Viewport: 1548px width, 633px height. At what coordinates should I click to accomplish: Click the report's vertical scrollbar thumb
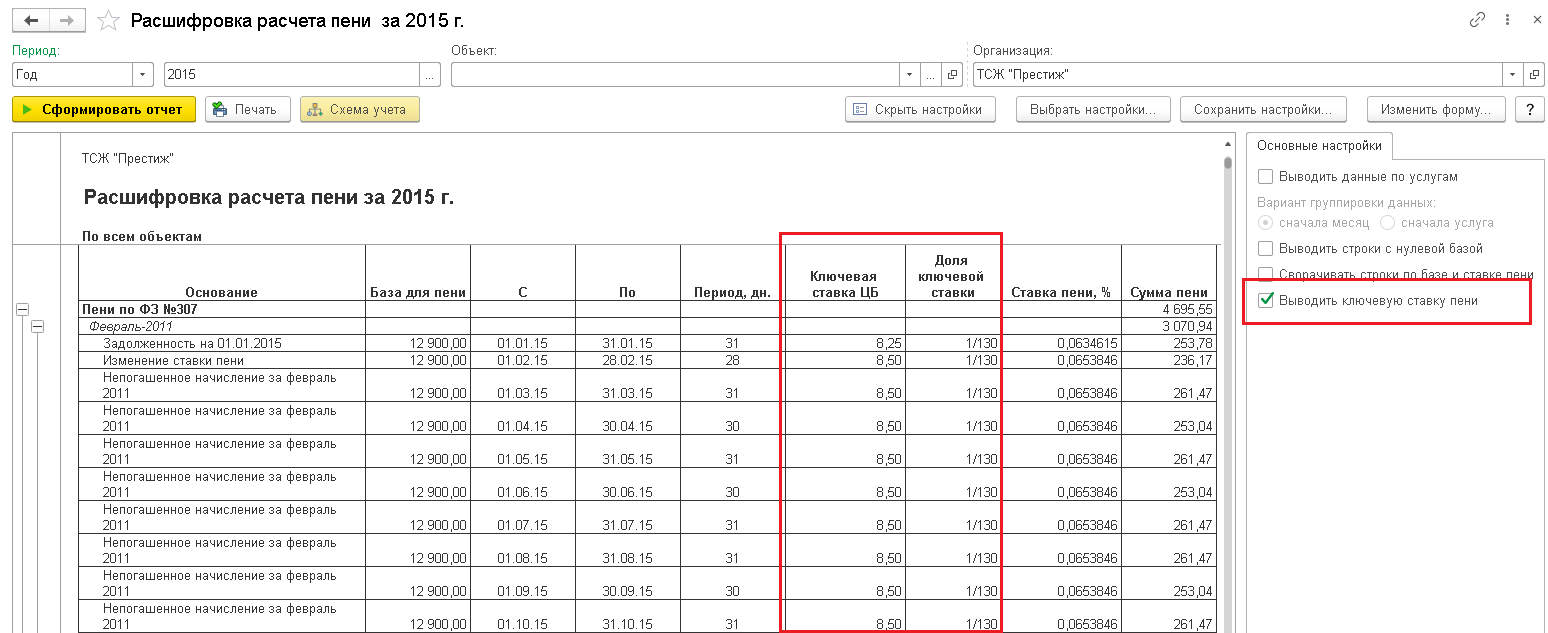coord(1227,164)
